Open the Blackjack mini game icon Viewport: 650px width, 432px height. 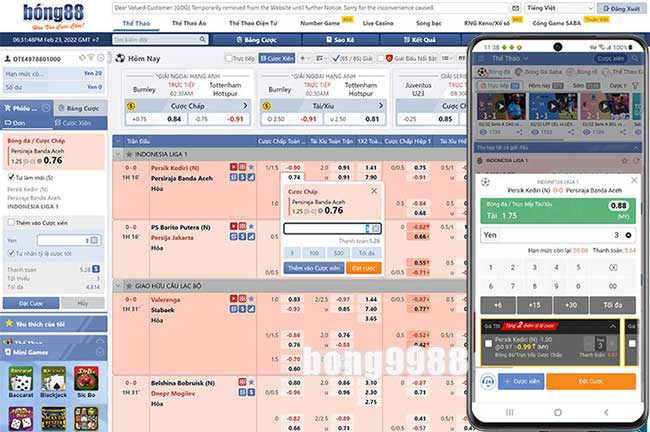pos(53,379)
